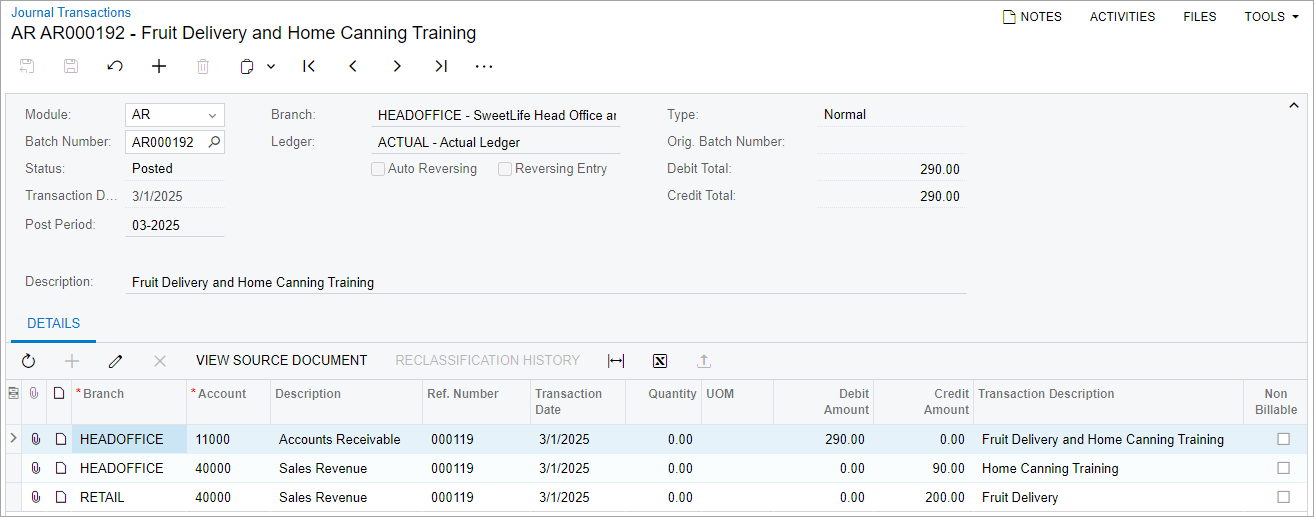Add a new record with the plus icon

(159, 67)
